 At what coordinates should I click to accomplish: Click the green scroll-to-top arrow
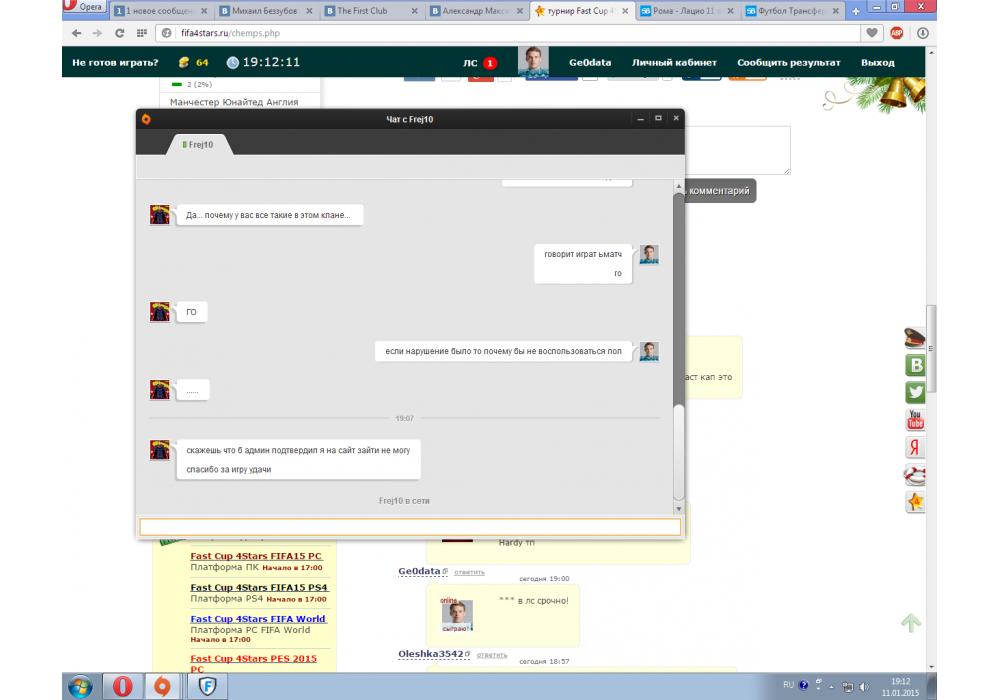pyautogui.click(x=910, y=623)
